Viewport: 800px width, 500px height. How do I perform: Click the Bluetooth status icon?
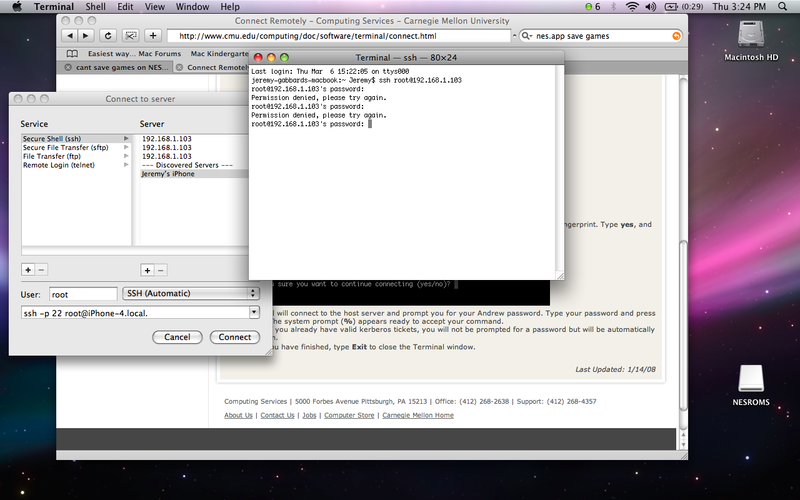tap(614, 7)
